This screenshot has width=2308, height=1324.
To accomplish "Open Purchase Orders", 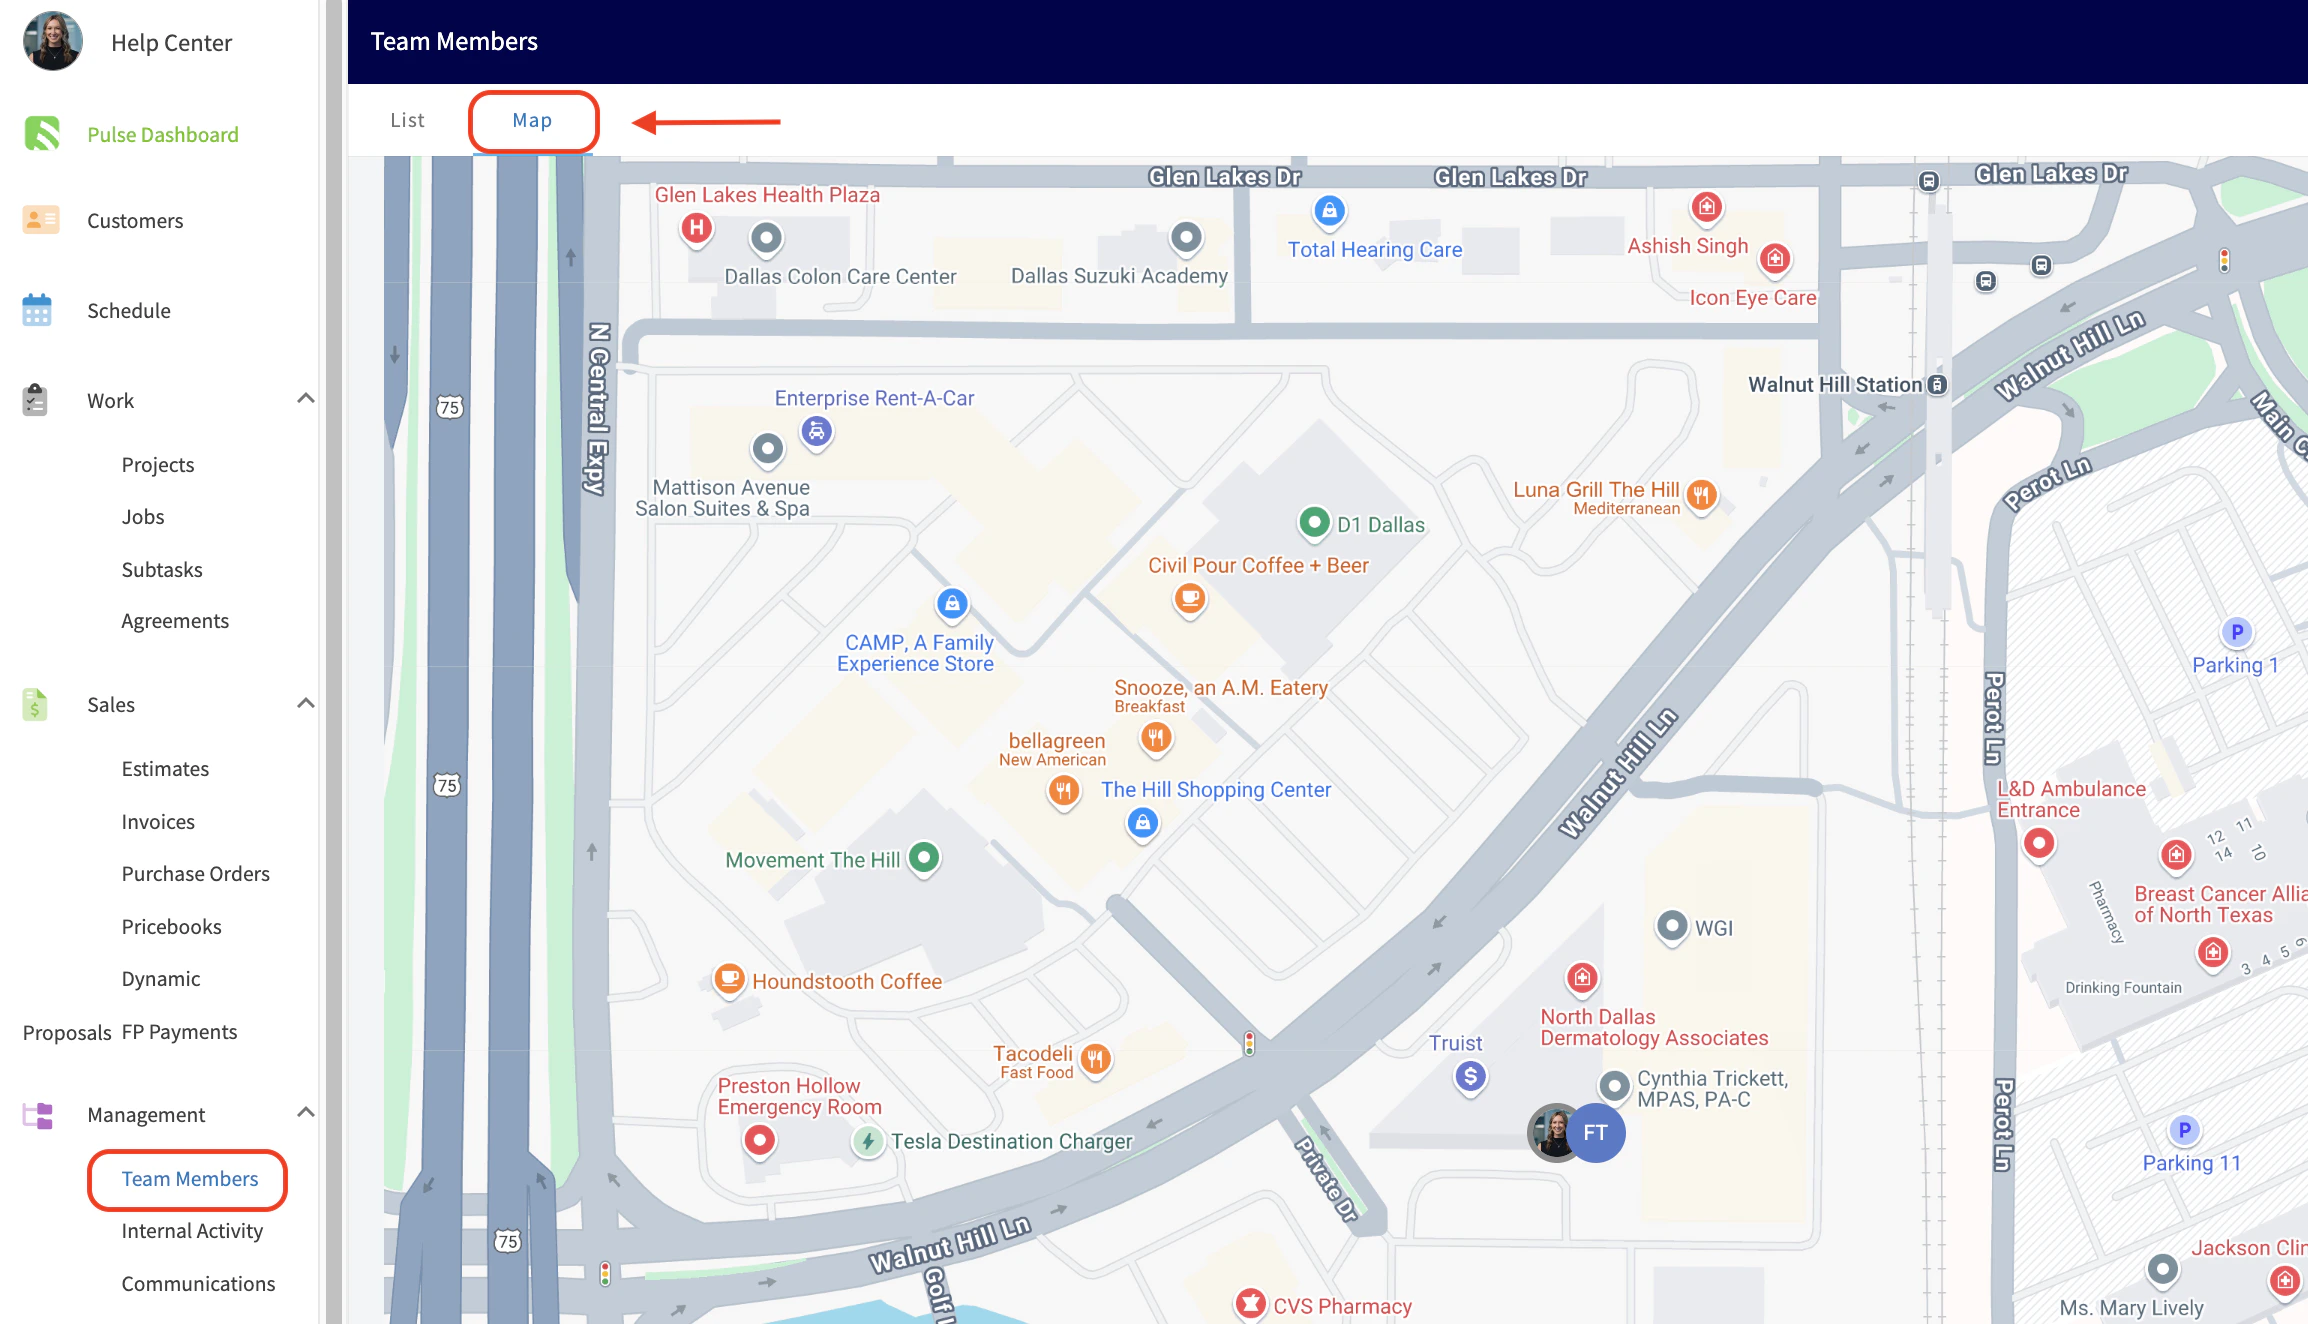I will (196, 874).
